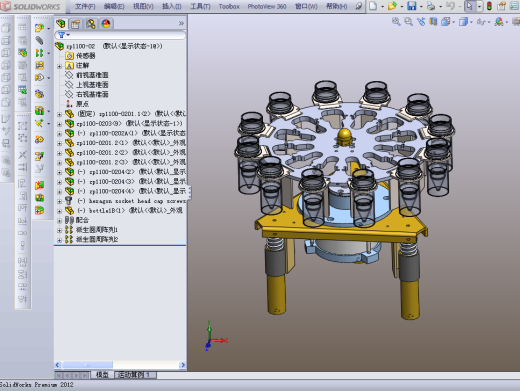
Task: Expand the 配合 mates folder
Action: [x=59, y=221]
